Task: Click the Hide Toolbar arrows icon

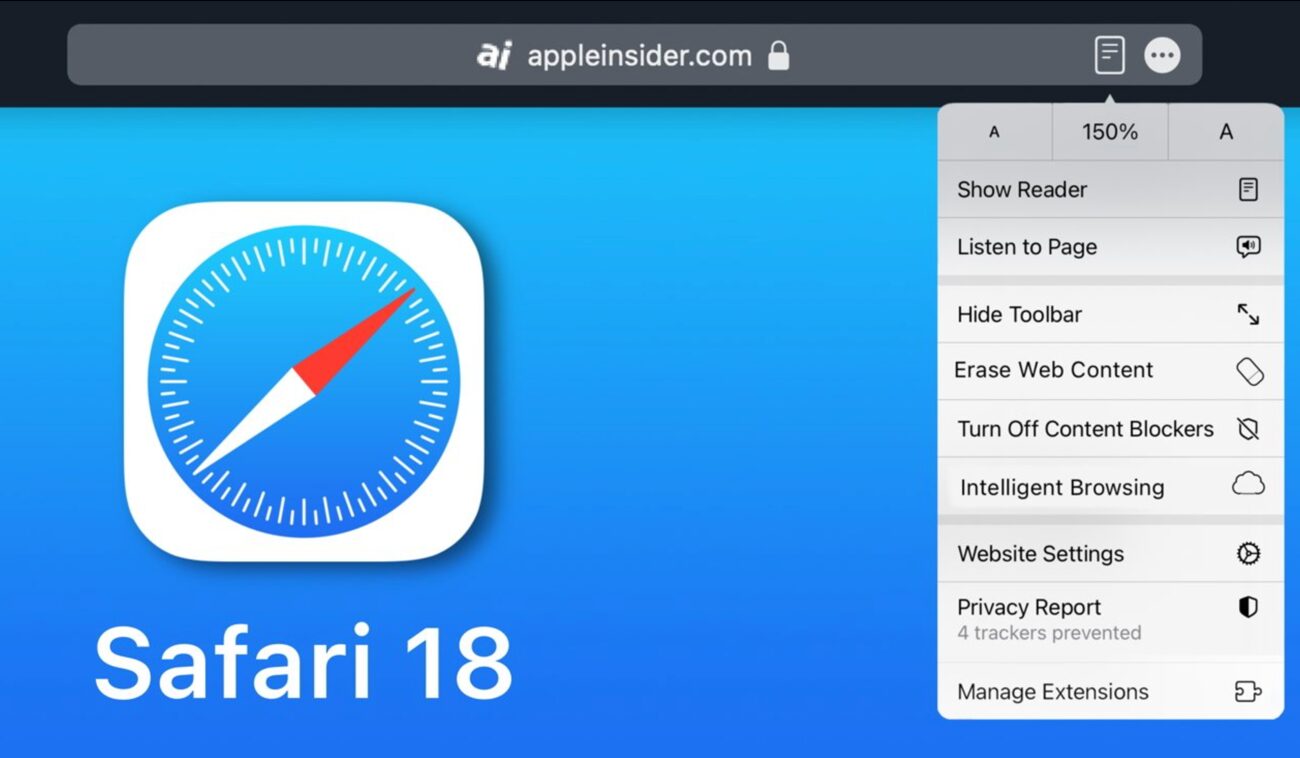Action: 1248,314
